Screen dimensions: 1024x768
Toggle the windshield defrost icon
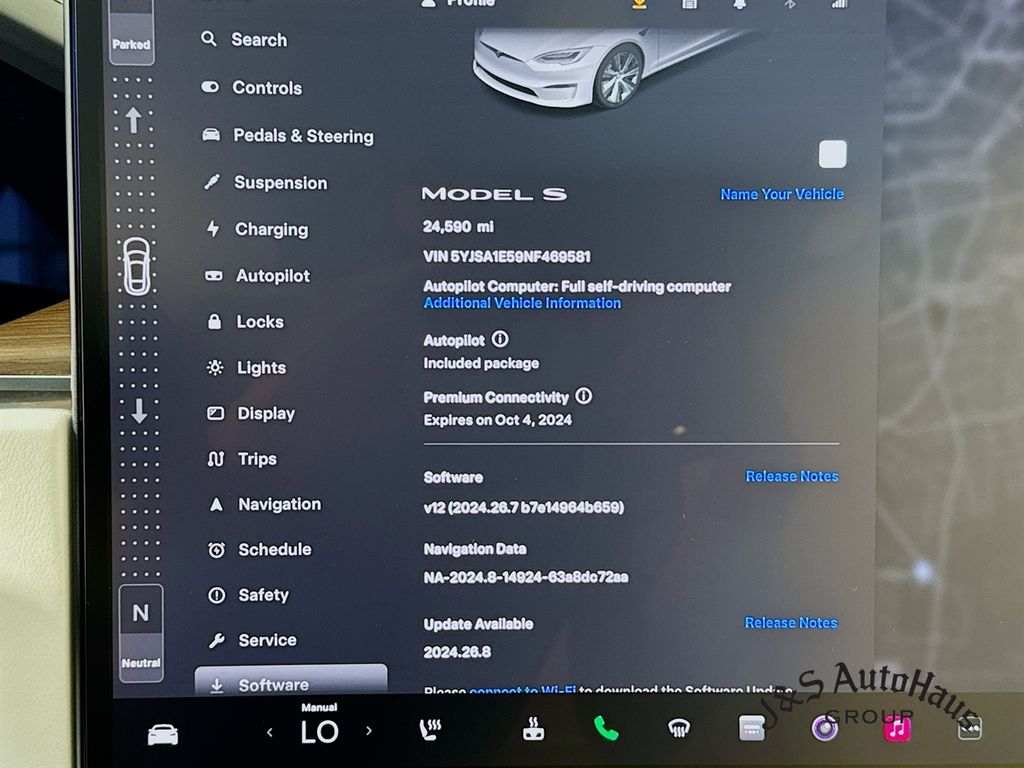tap(680, 730)
